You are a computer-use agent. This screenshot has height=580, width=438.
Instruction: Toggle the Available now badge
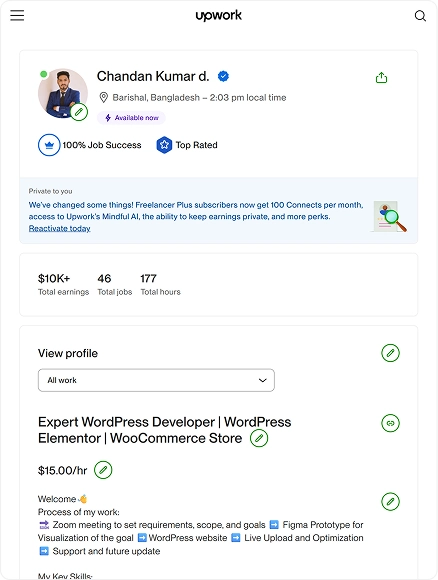pyautogui.click(x=131, y=118)
